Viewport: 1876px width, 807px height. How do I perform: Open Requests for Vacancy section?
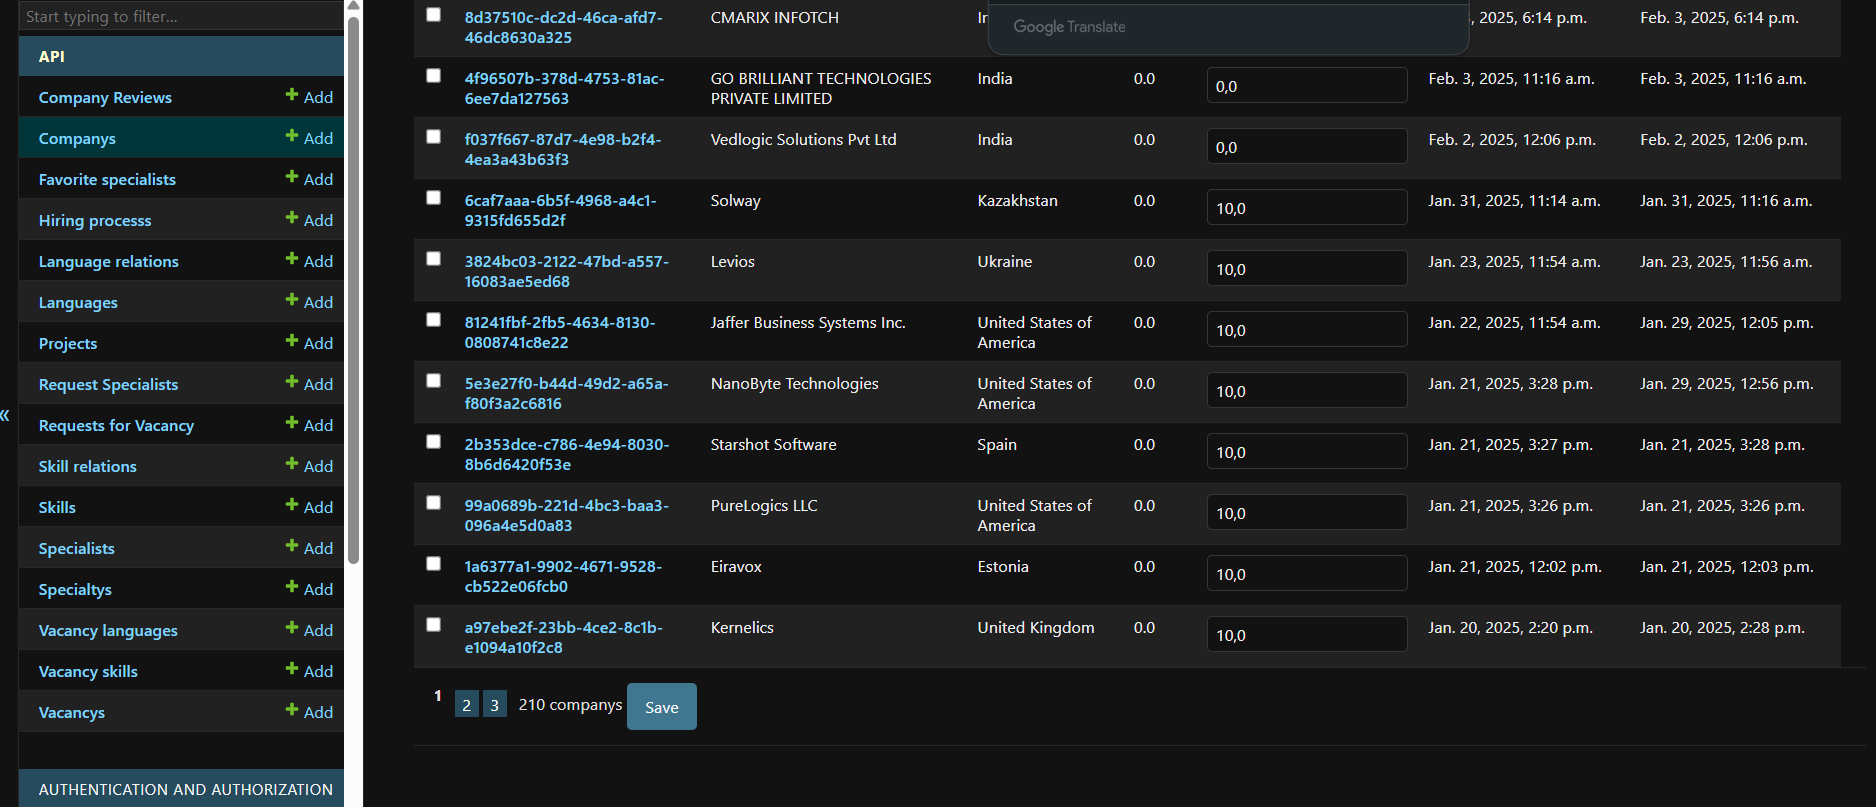coord(116,426)
